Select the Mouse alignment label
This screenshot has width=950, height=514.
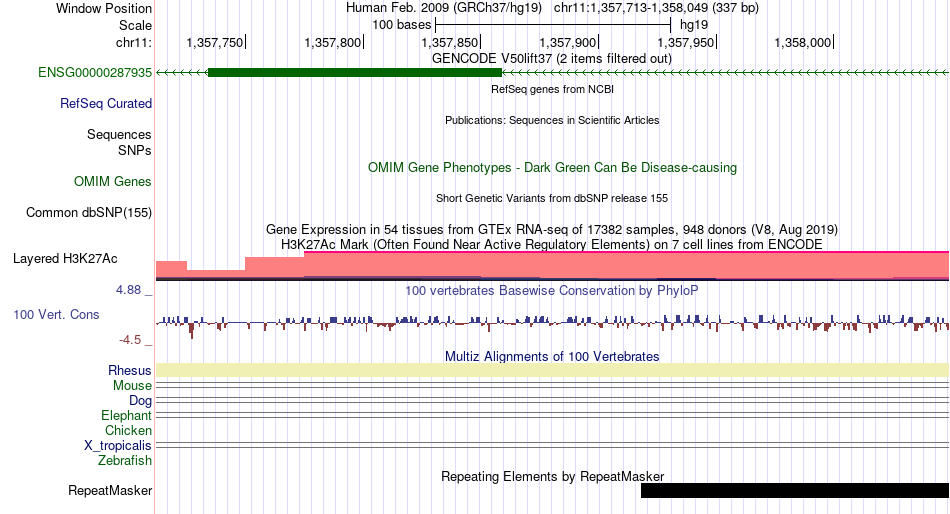(132, 386)
